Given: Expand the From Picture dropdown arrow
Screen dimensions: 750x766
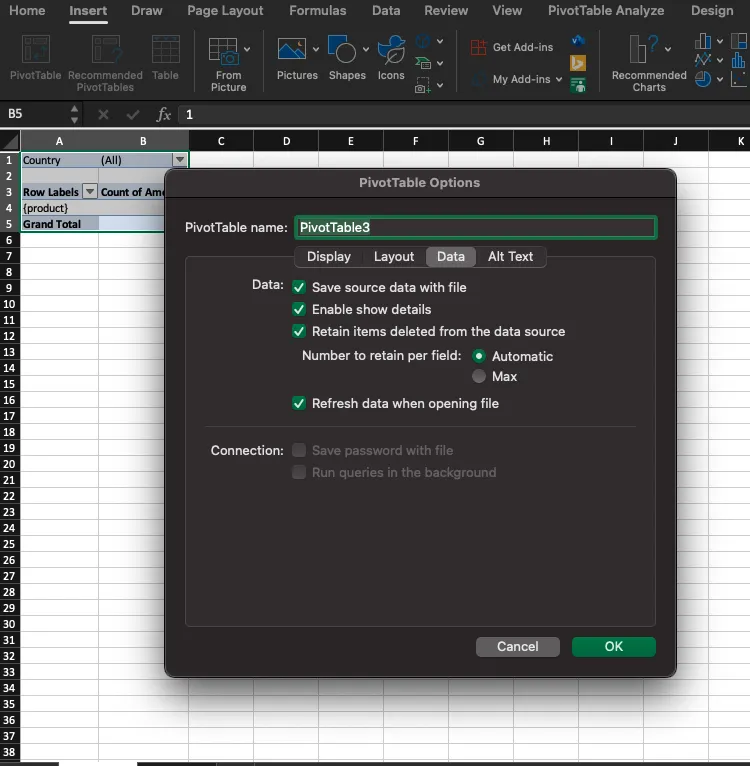Looking at the screenshot, I should click(247, 49).
